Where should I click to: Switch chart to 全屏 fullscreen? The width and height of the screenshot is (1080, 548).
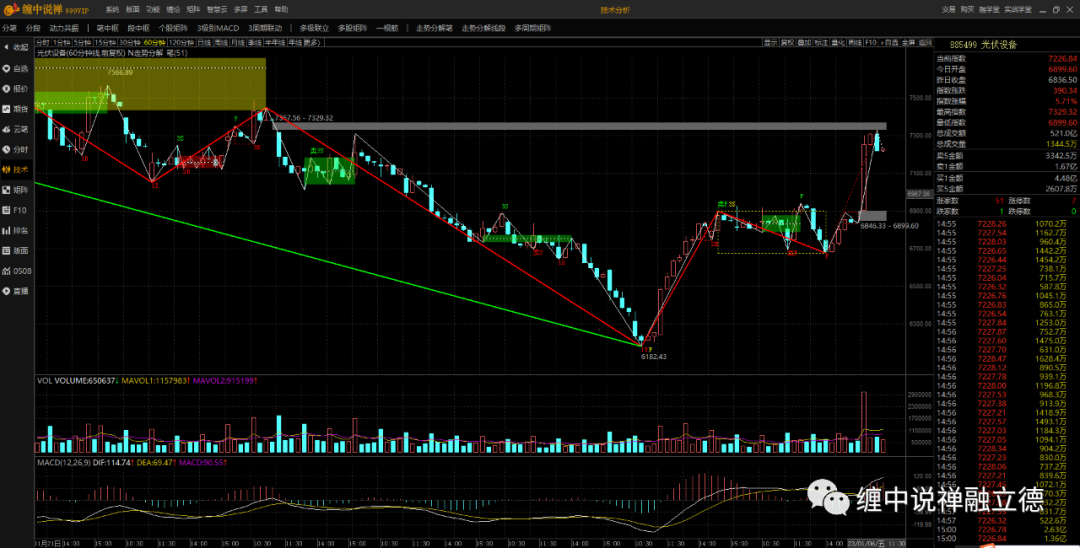point(908,43)
